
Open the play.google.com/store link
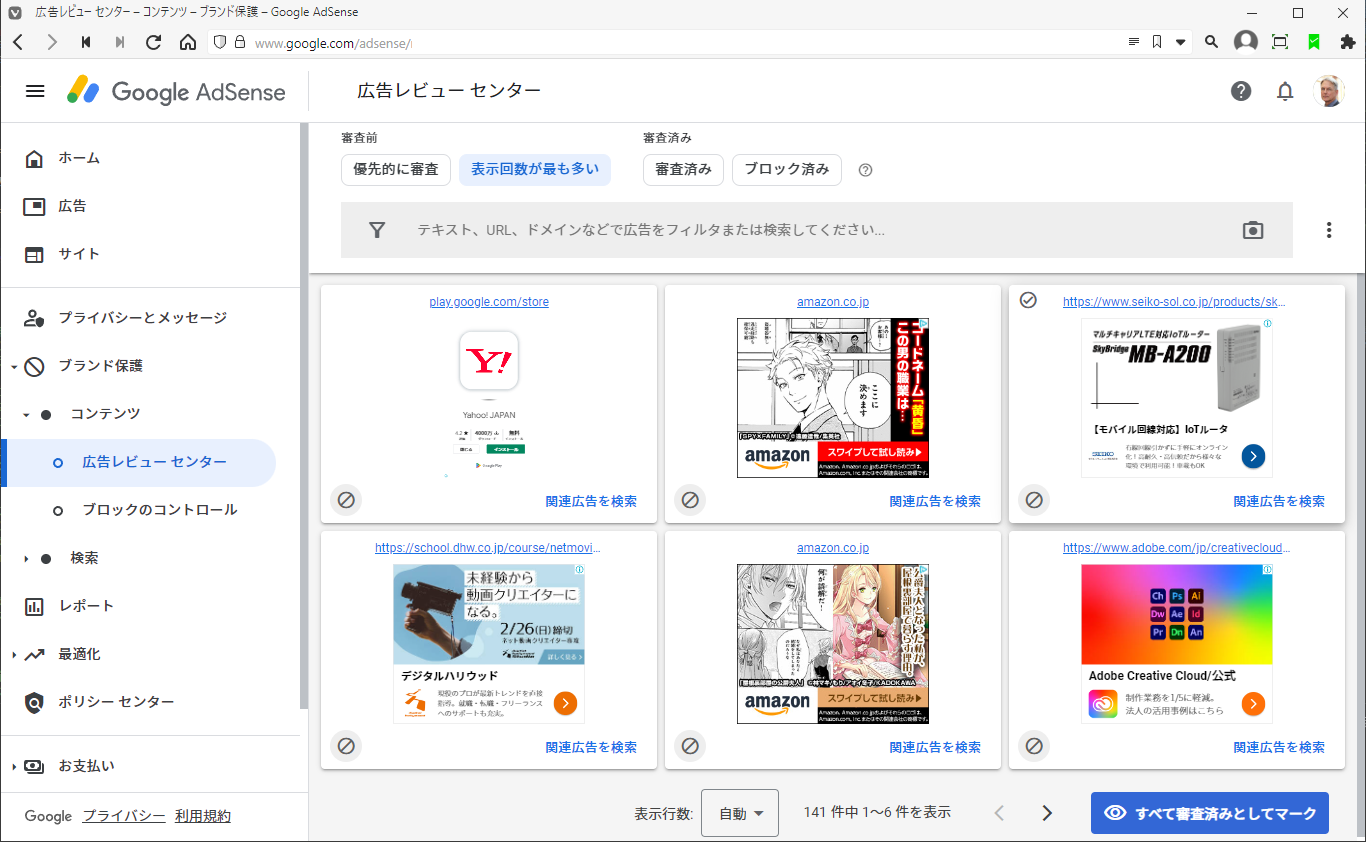tap(489, 301)
